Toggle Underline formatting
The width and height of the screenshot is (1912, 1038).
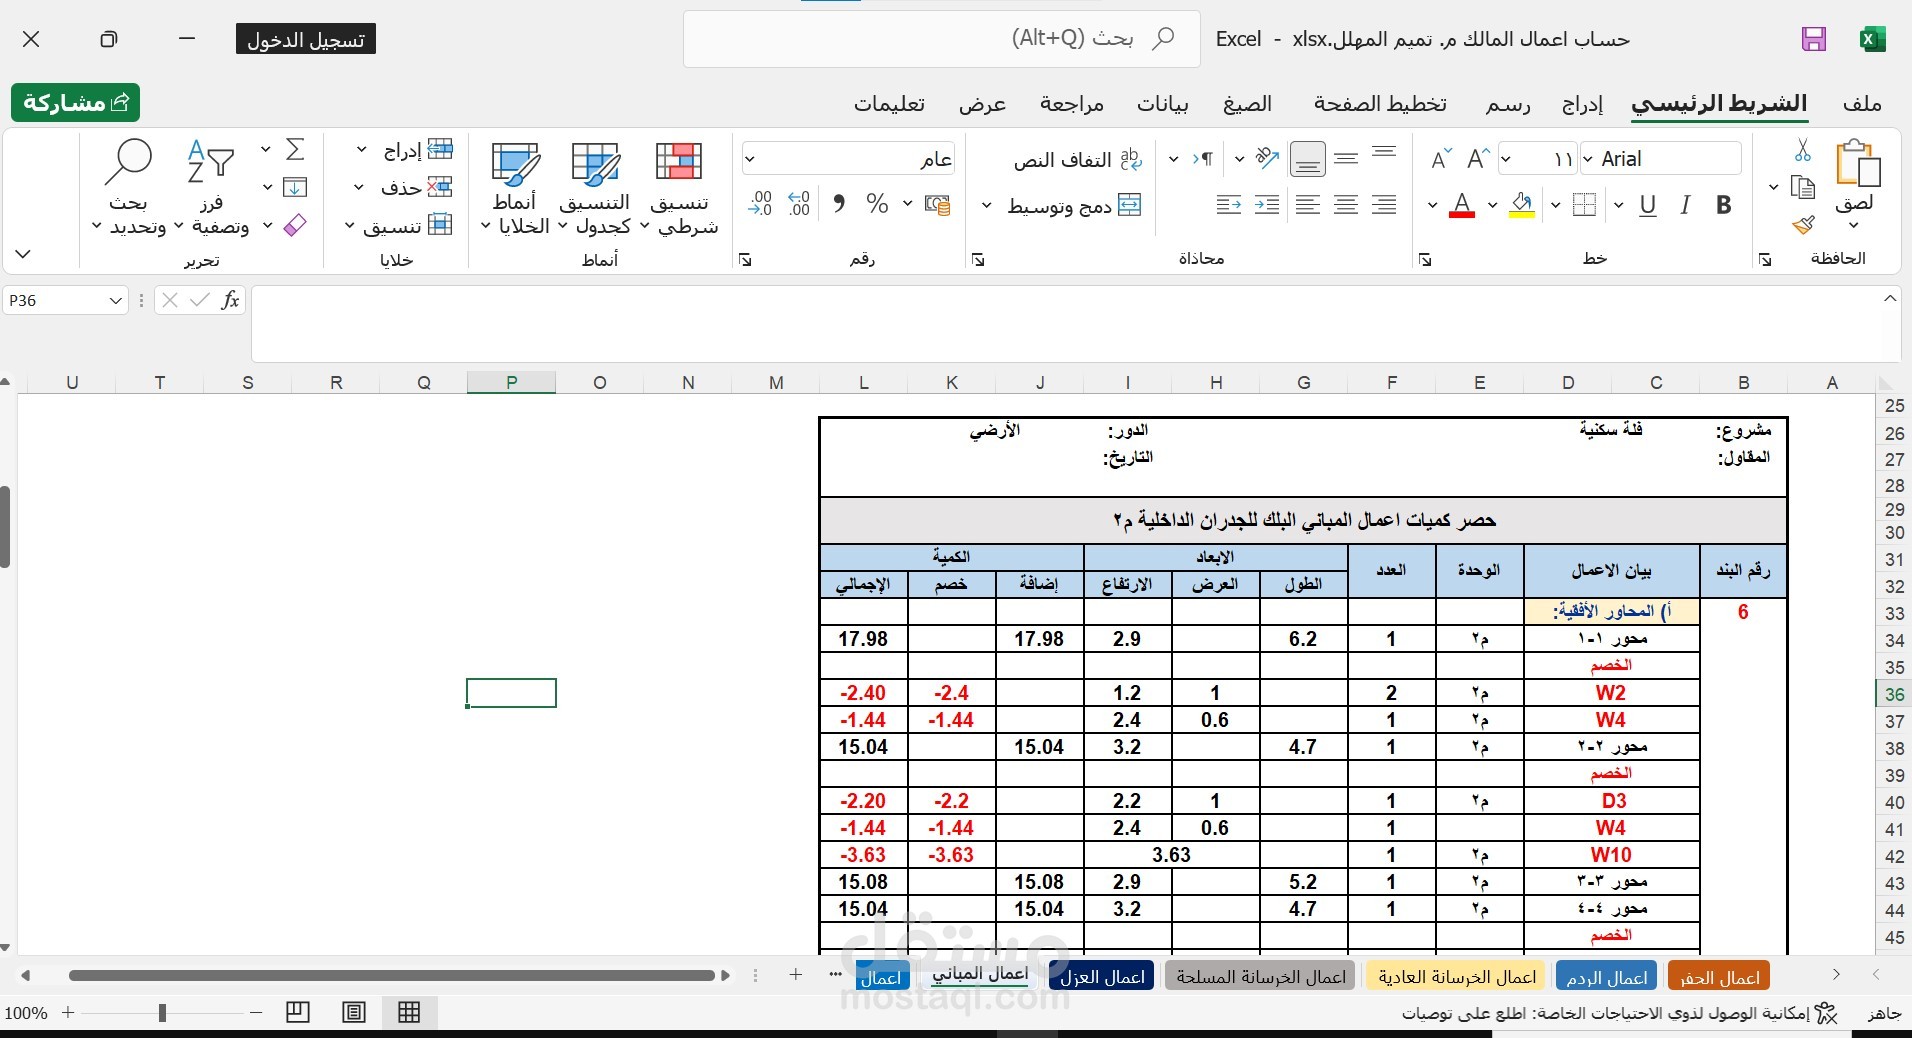pyautogui.click(x=1648, y=205)
